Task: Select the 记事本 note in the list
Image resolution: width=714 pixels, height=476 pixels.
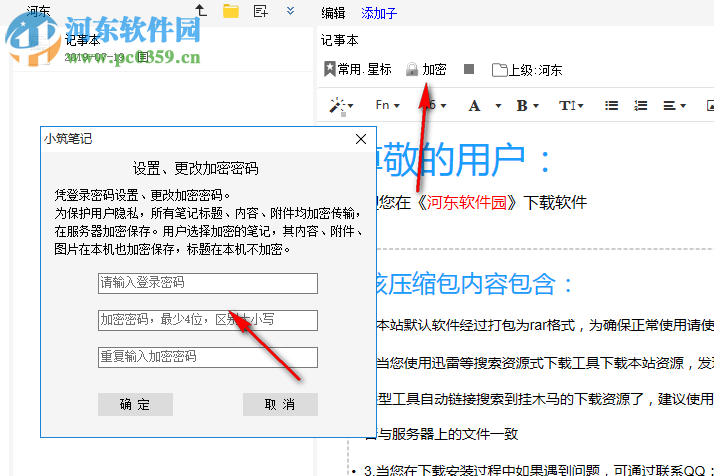Action: tap(163, 48)
